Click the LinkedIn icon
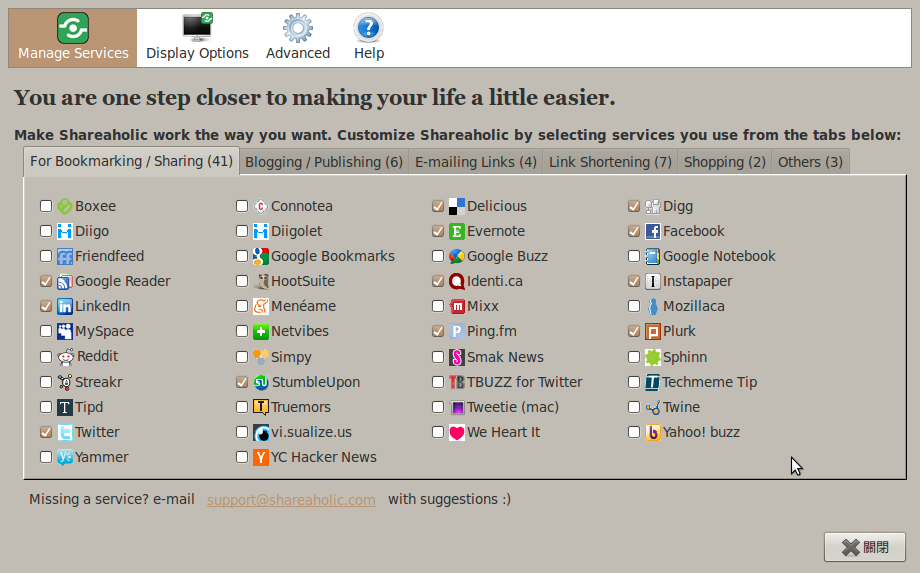The width and height of the screenshot is (920, 573). [65, 306]
